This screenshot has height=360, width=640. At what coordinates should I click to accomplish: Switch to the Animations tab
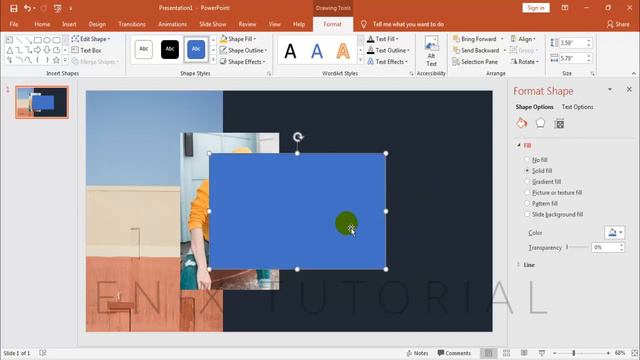point(172,24)
